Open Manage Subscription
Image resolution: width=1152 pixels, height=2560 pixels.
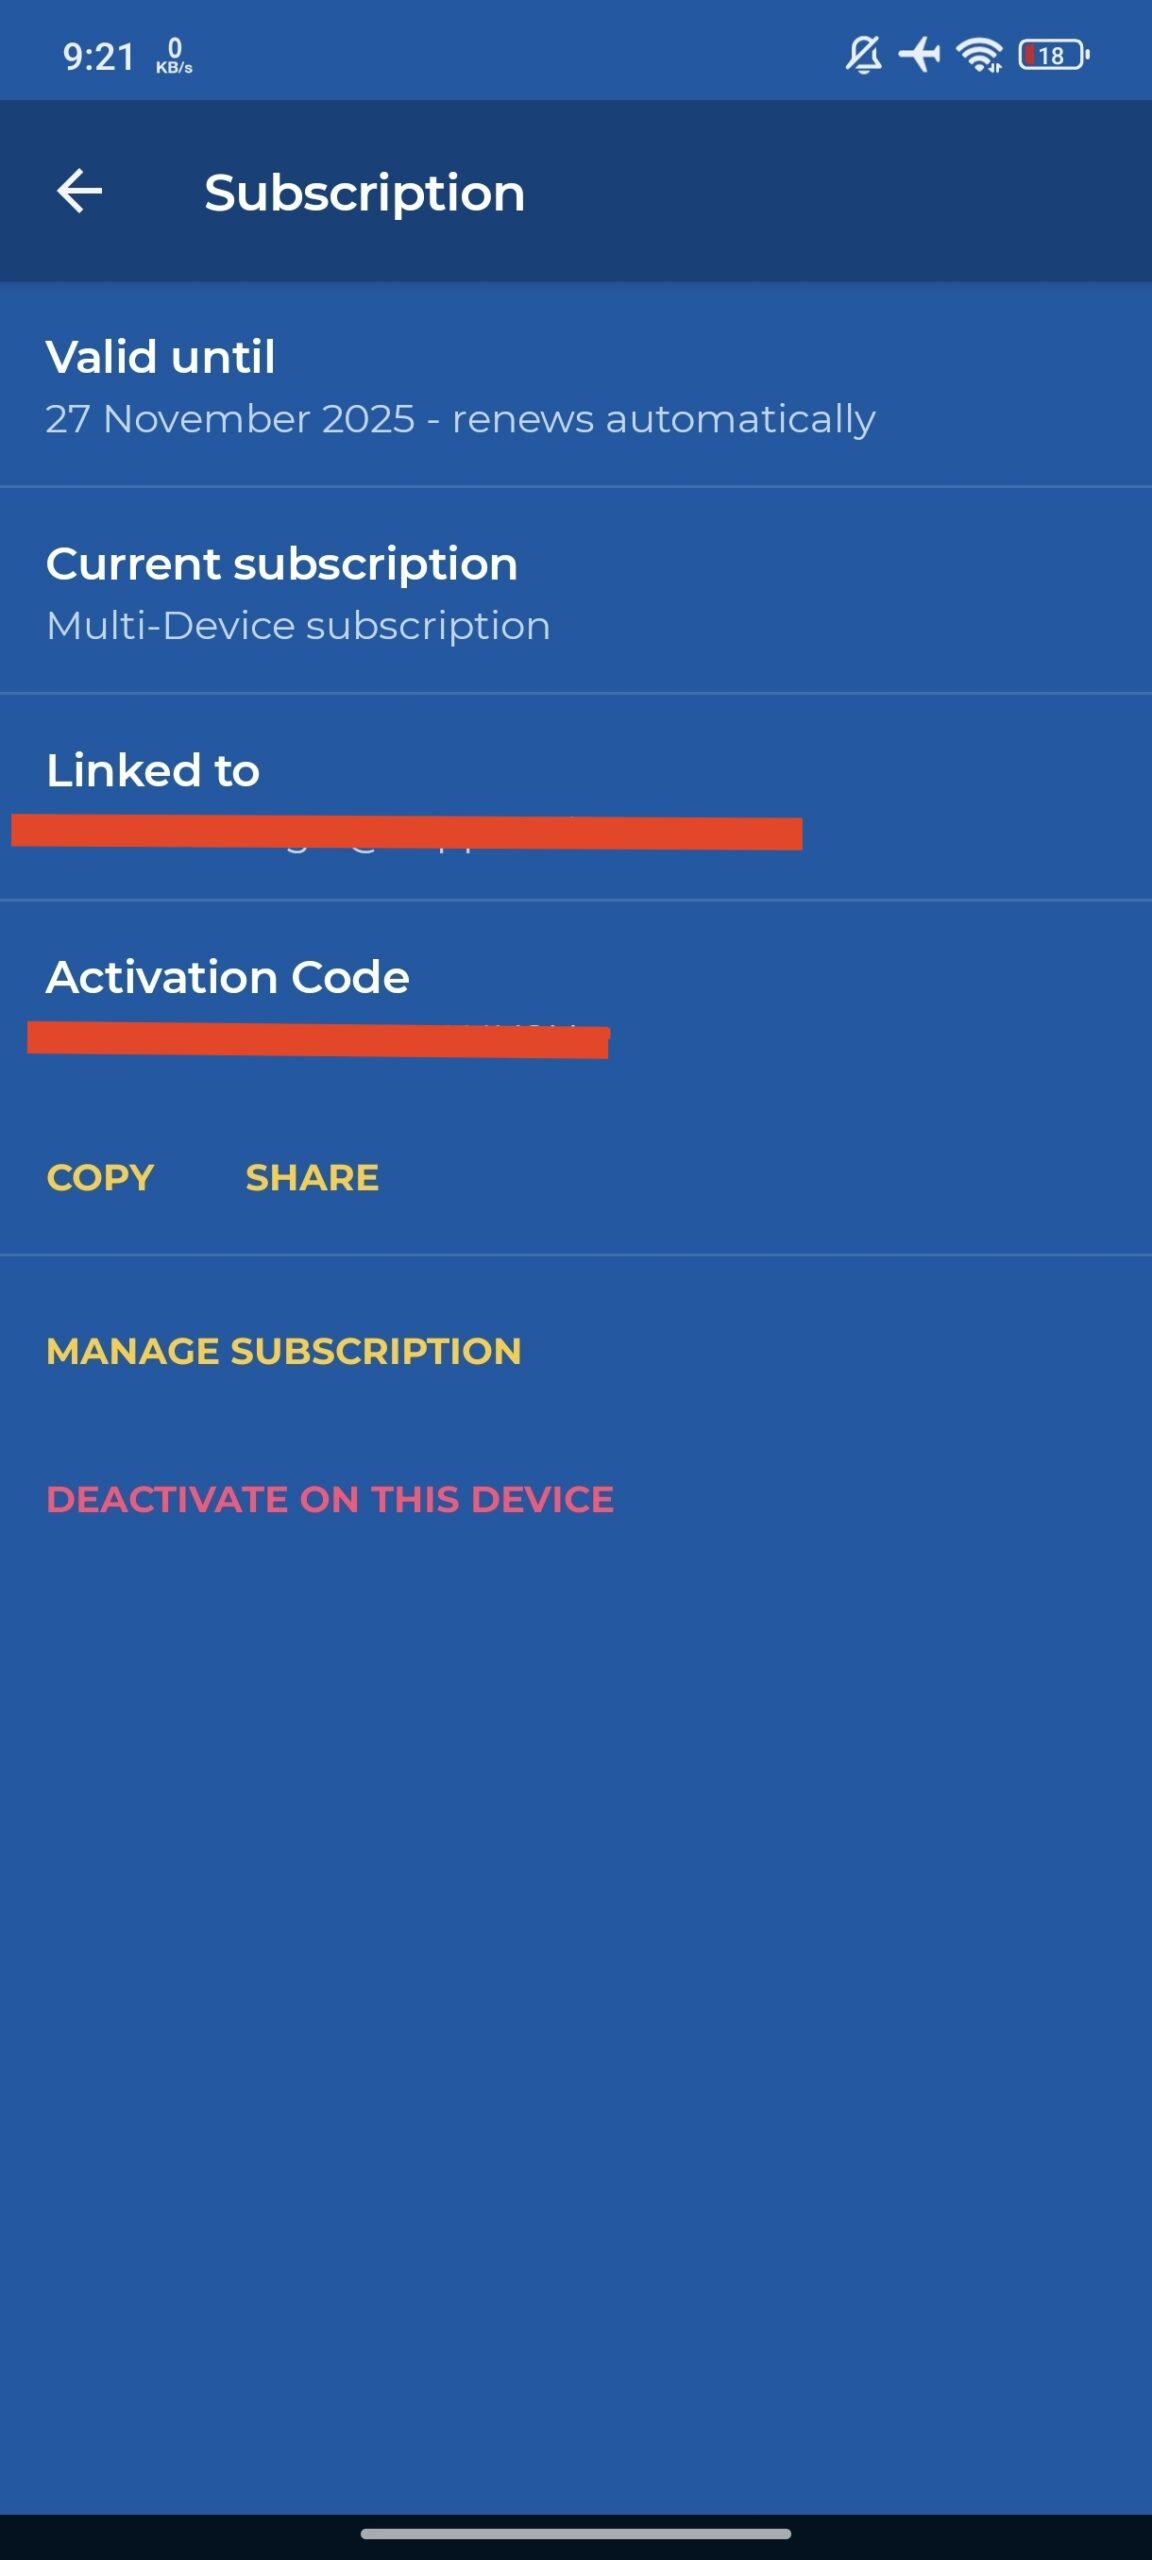(x=284, y=1351)
